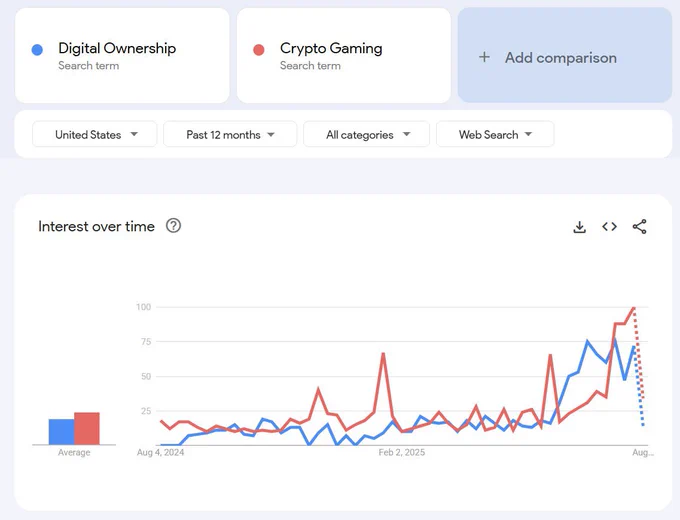Click the red line peak at 100

click(634, 307)
